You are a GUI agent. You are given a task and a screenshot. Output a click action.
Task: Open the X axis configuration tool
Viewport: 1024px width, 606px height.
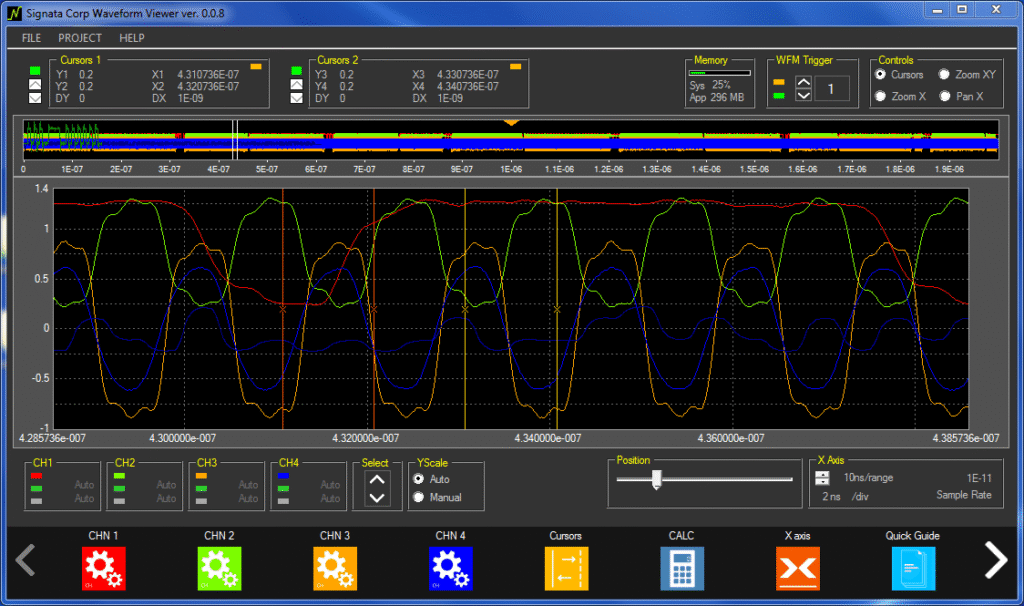pyautogui.click(x=797, y=567)
